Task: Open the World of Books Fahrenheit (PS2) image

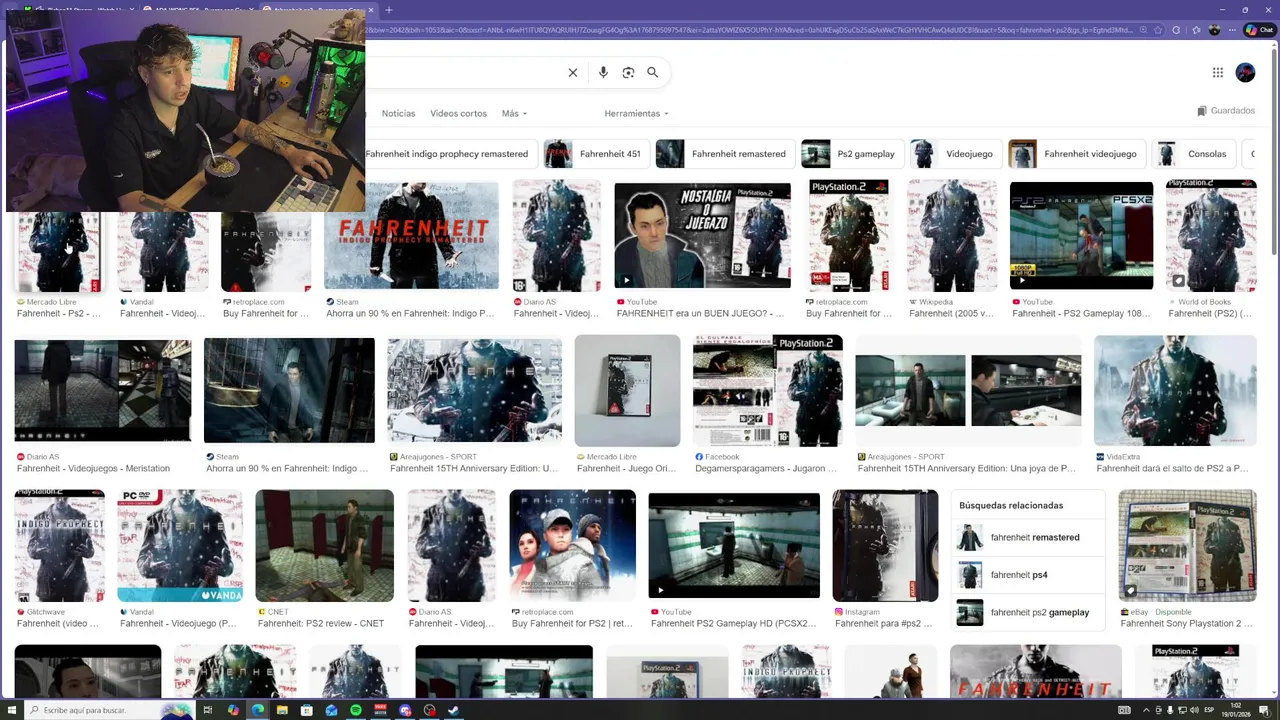Action: (1211, 236)
